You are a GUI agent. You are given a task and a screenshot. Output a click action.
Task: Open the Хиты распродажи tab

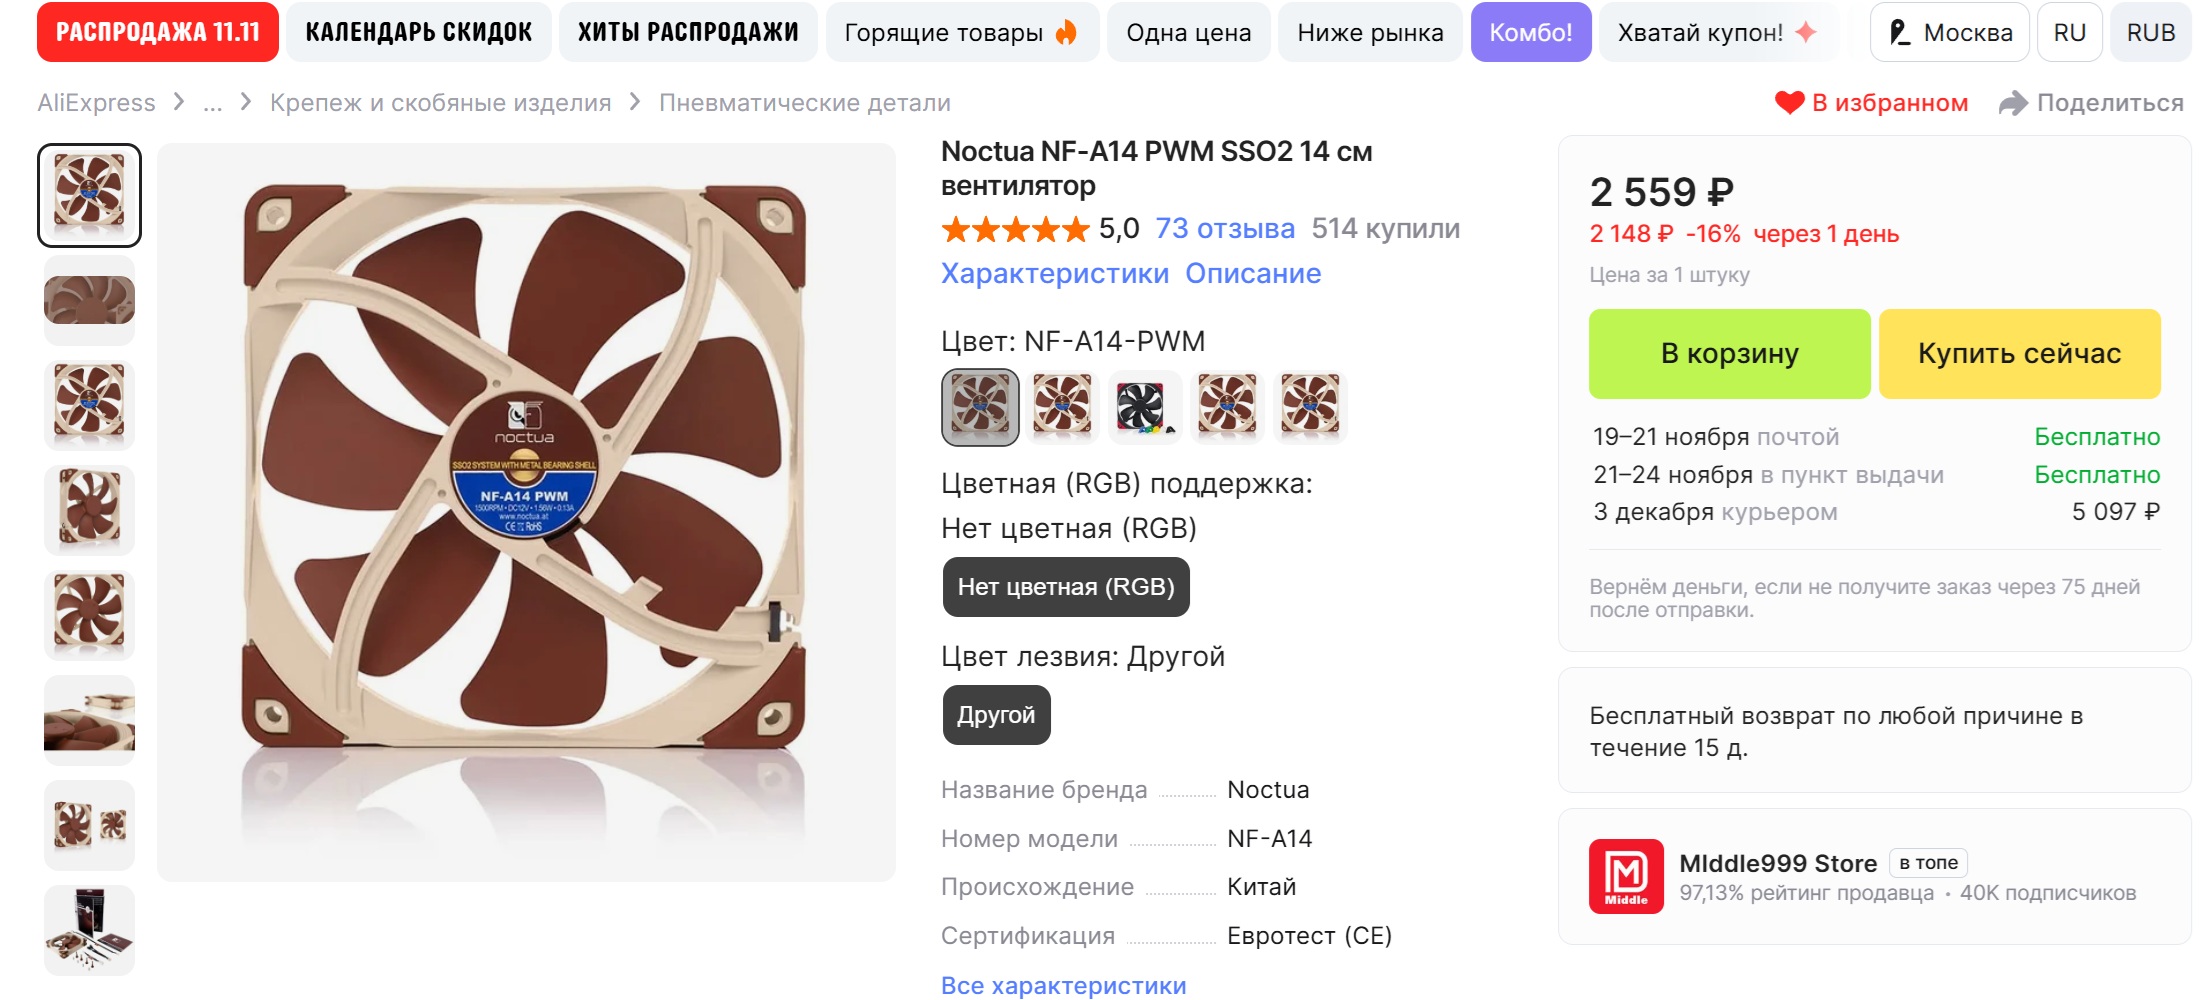click(688, 33)
